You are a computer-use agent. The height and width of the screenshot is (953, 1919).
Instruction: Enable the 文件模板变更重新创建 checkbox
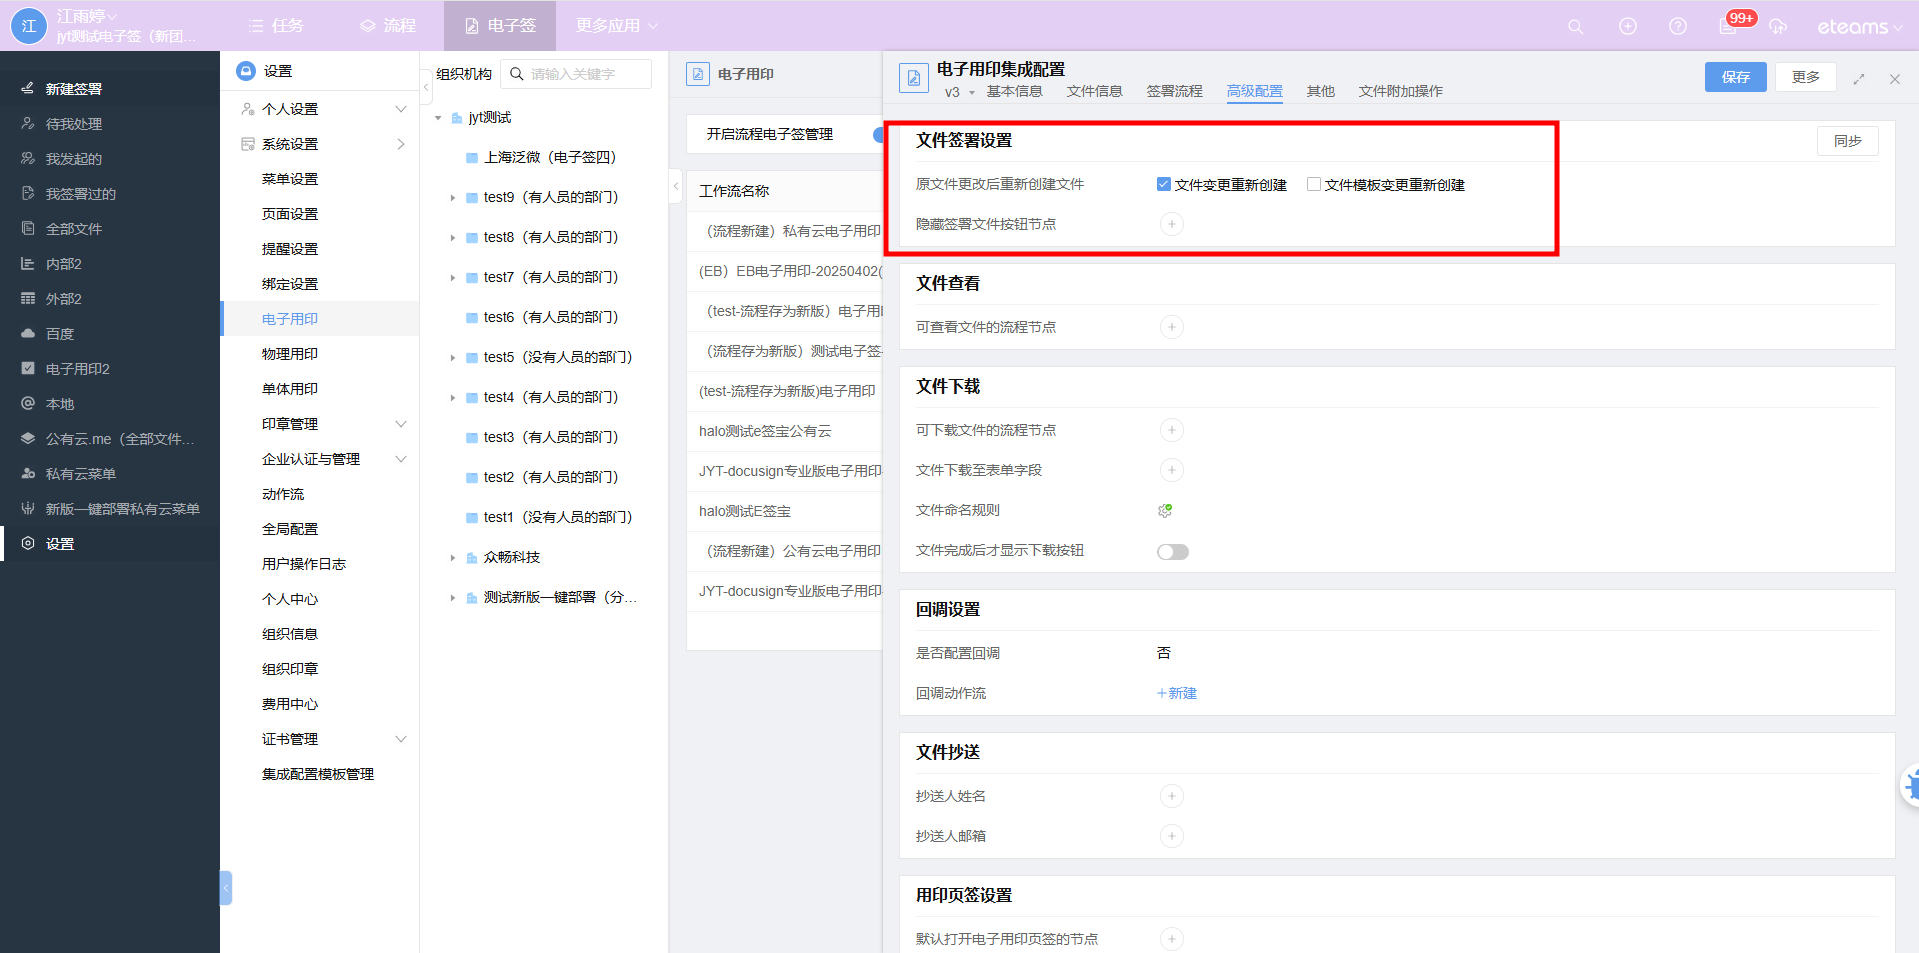[1314, 184]
